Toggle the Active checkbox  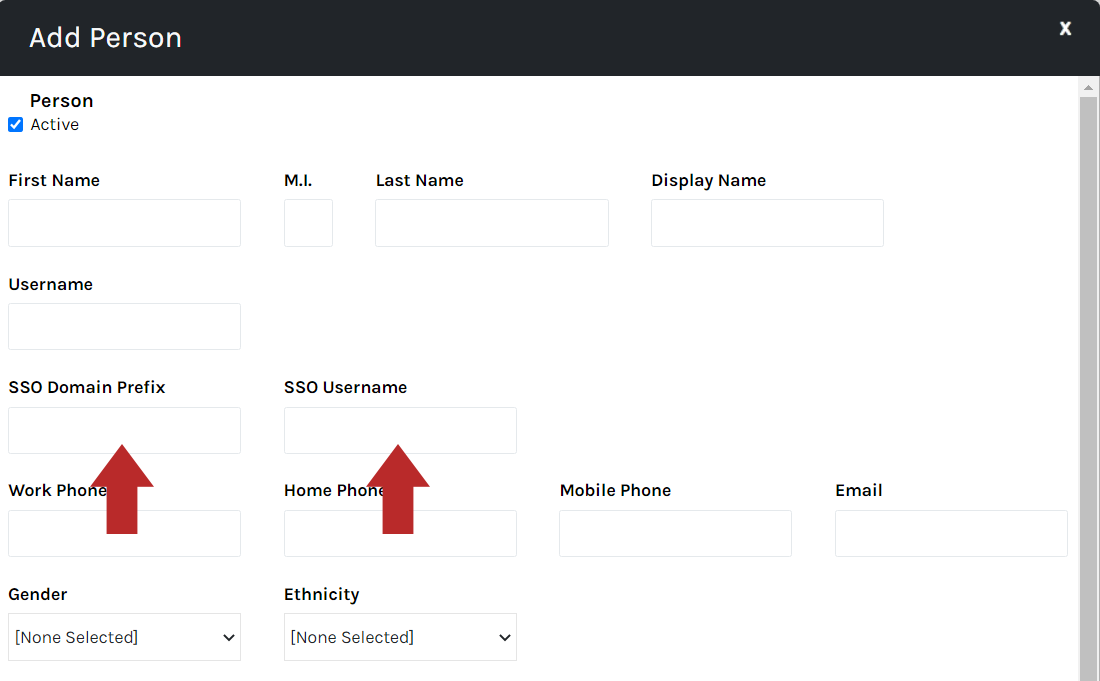15,125
